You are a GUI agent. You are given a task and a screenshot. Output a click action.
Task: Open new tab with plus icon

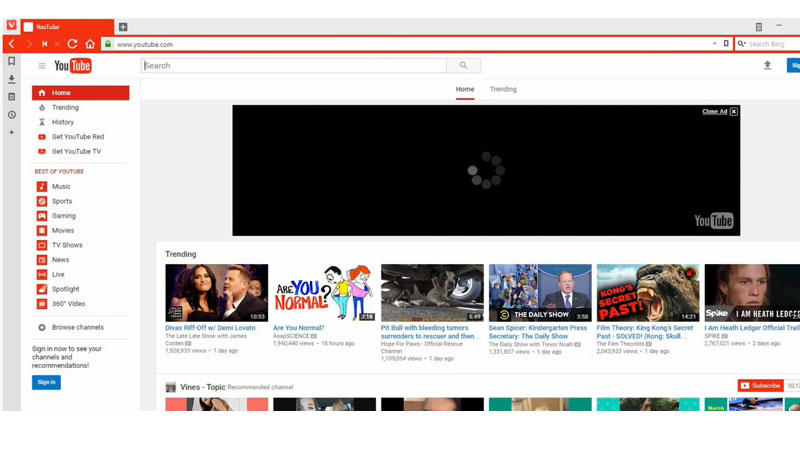[123, 27]
